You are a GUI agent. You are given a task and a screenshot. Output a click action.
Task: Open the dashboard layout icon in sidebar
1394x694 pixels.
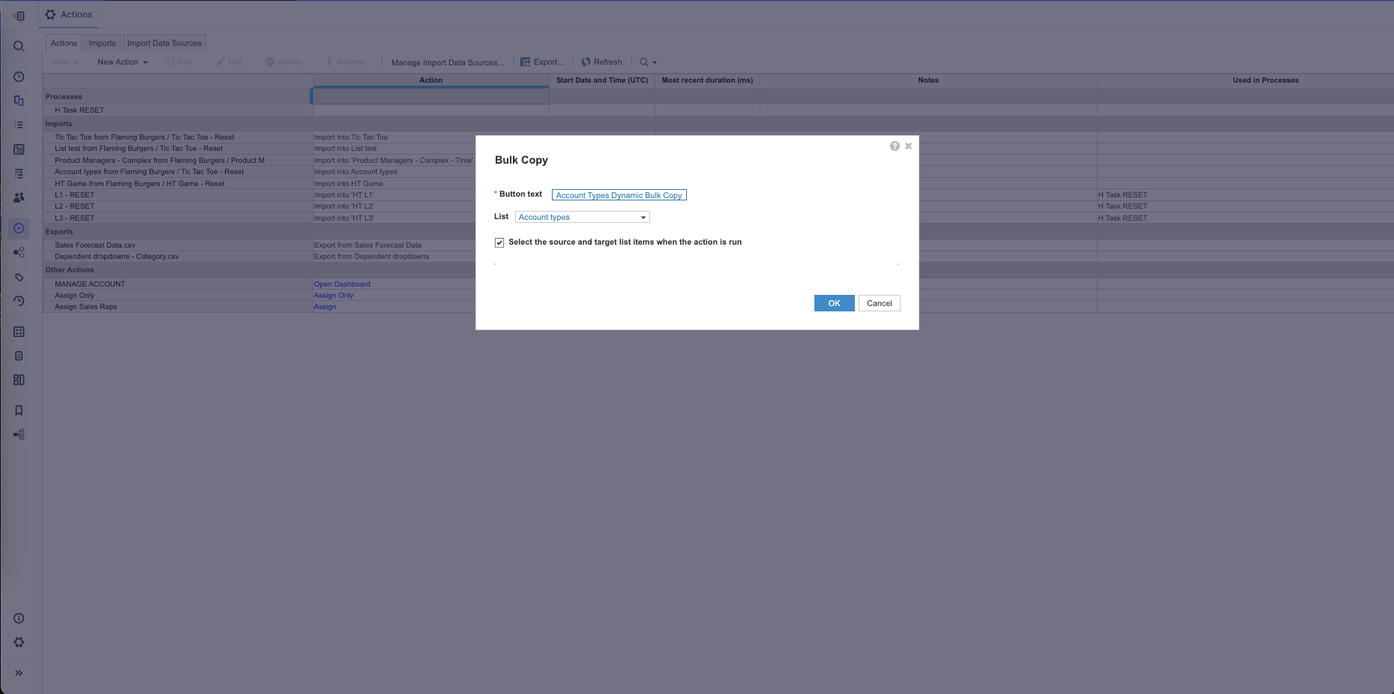18,380
